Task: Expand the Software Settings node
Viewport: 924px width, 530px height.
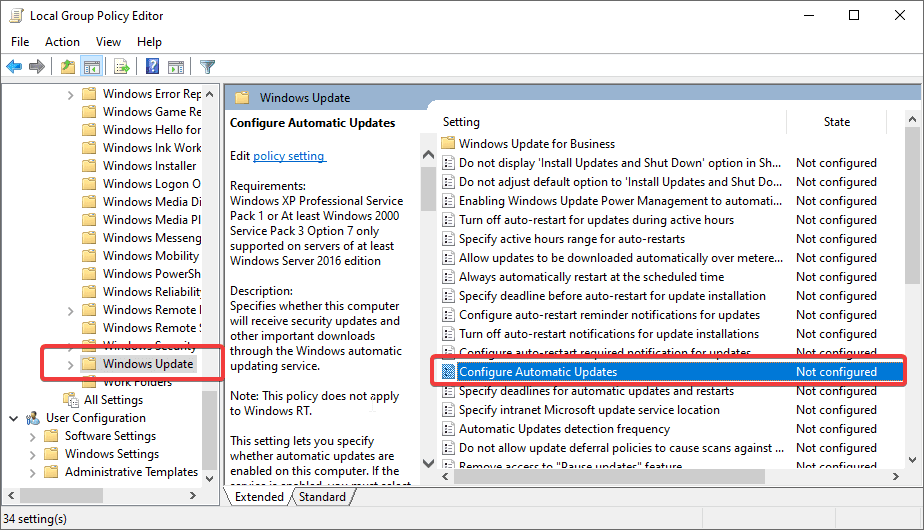Action: pyautogui.click(x=32, y=436)
